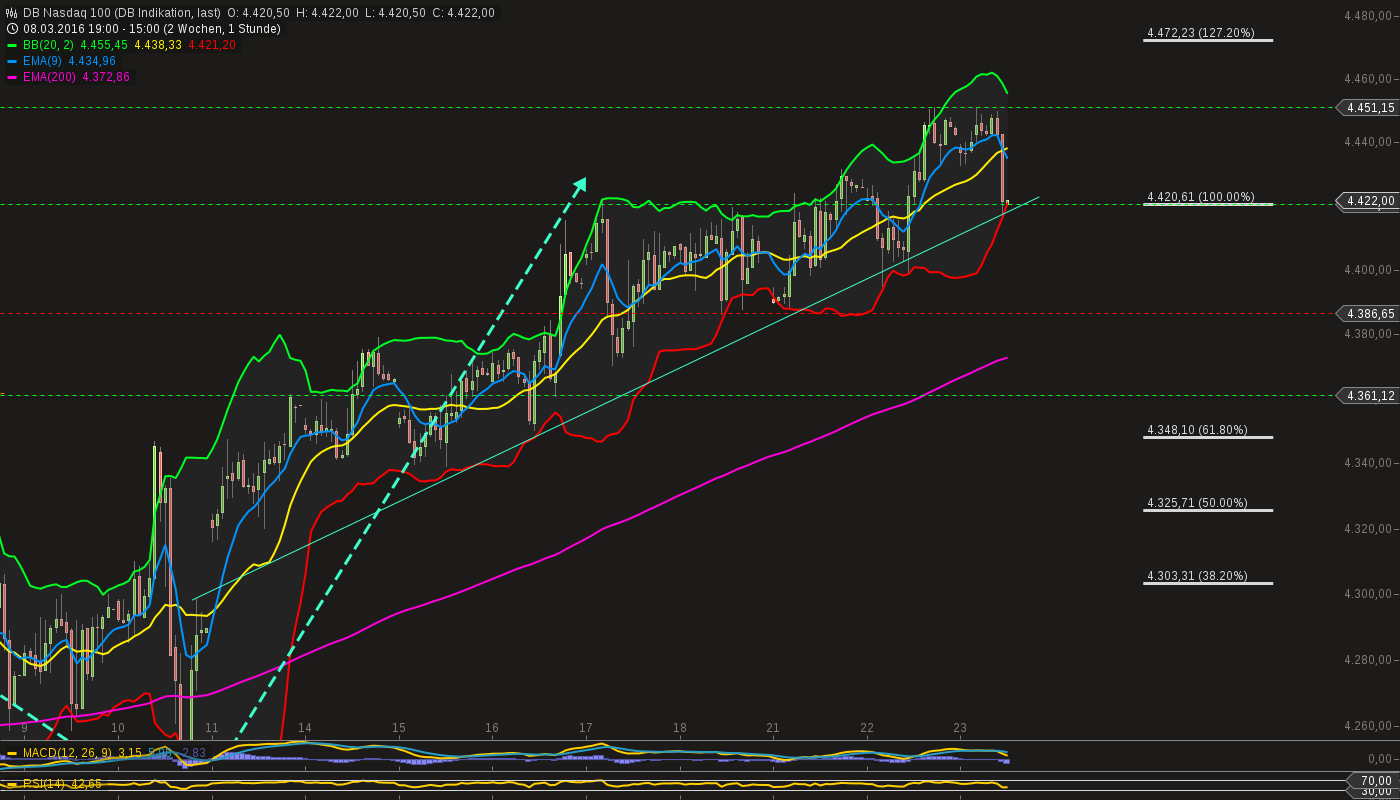Click date axis label 10
This screenshot has height=800, width=1400.
[x=118, y=728]
